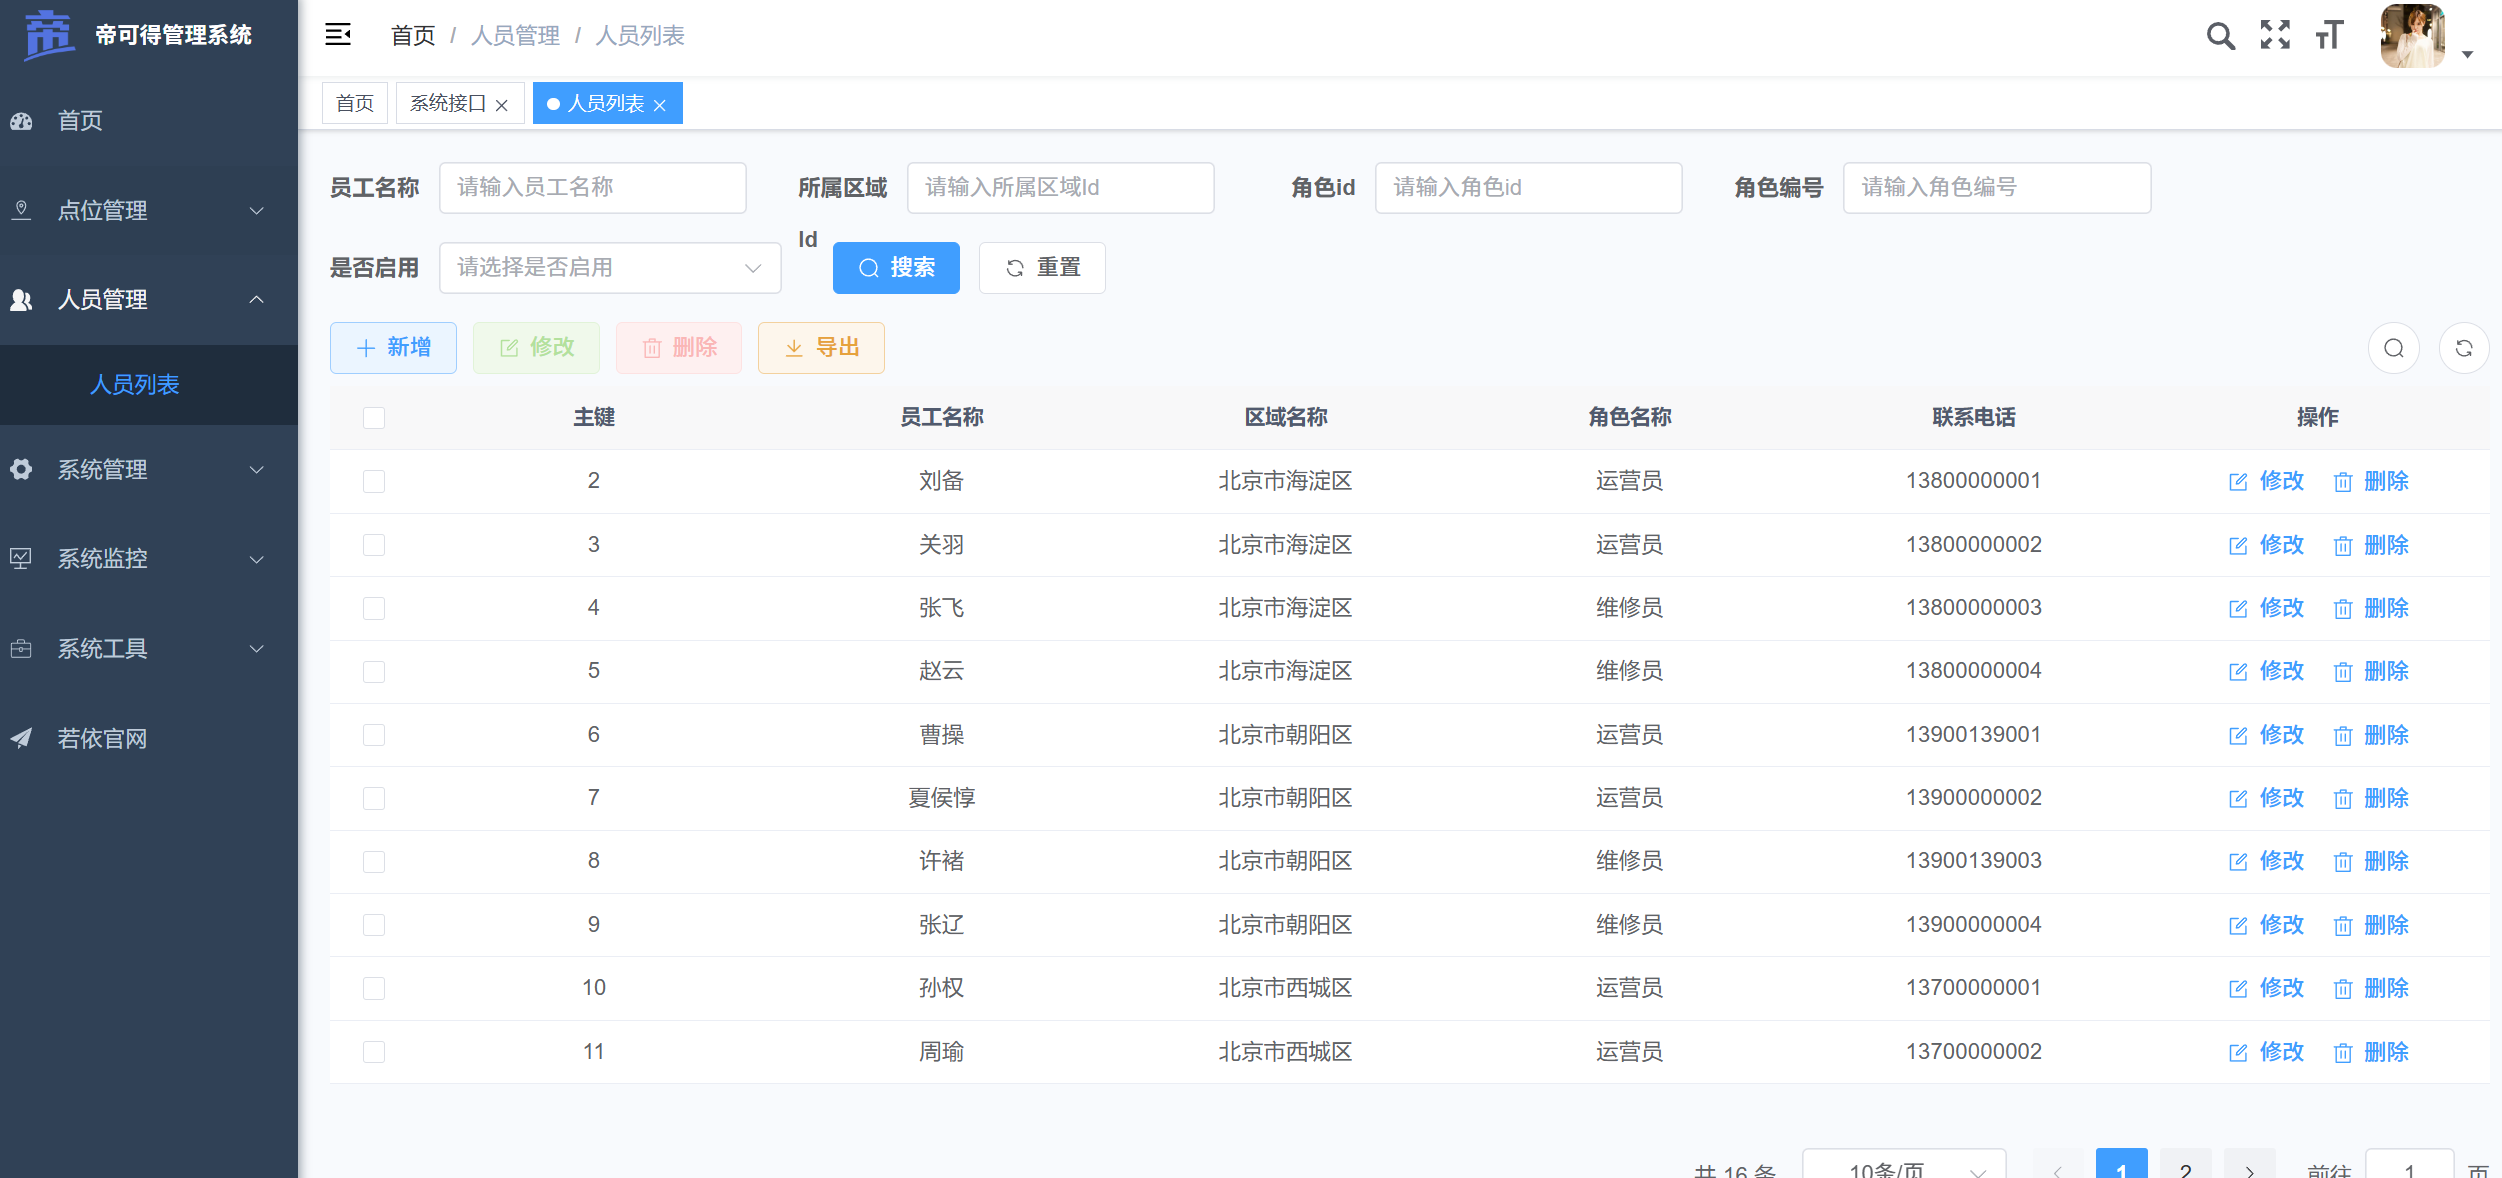Open the 是否启用 dropdown
The height and width of the screenshot is (1178, 2502).
click(609, 268)
